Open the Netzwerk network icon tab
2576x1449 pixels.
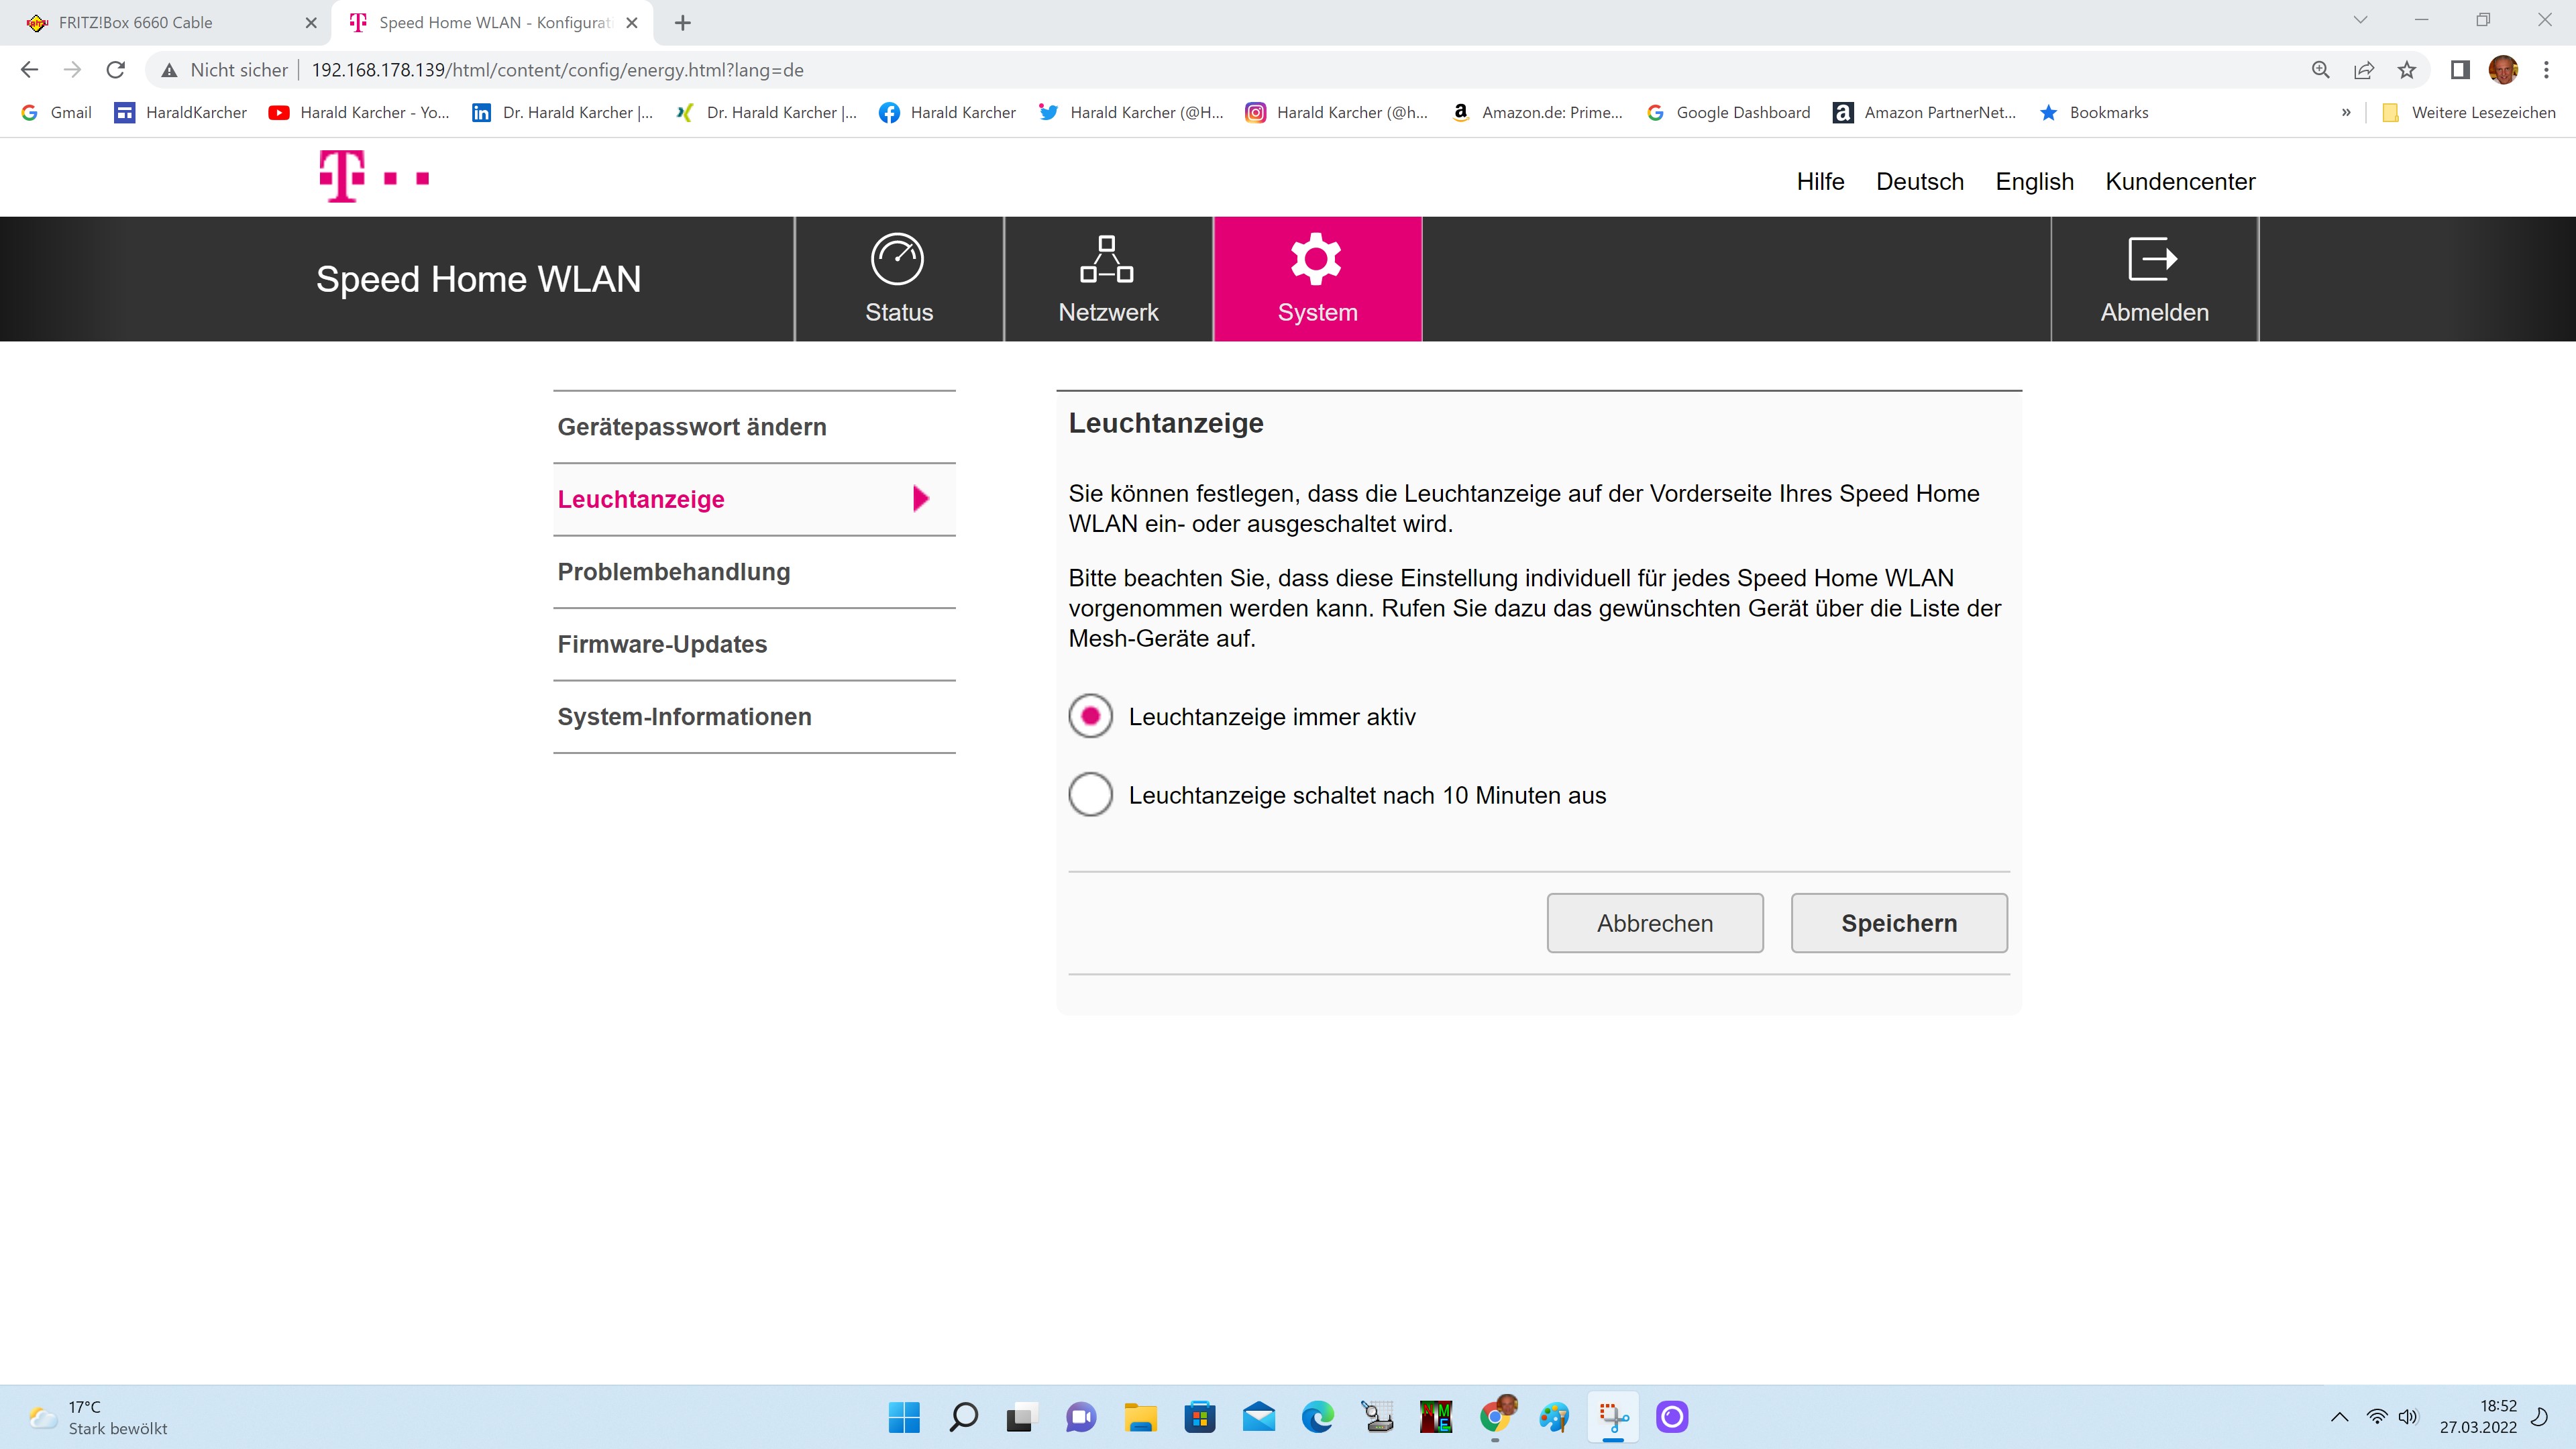point(1107,260)
